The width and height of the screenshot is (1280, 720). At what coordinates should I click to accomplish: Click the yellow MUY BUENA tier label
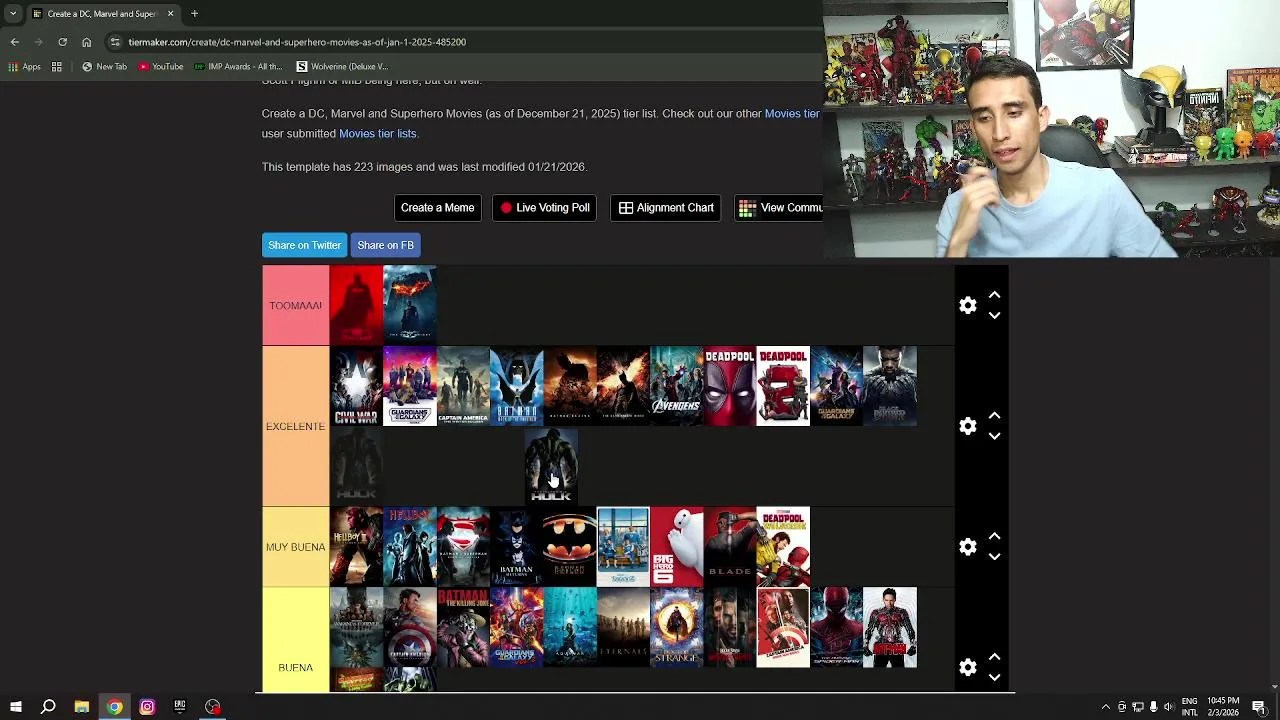tap(295, 547)
